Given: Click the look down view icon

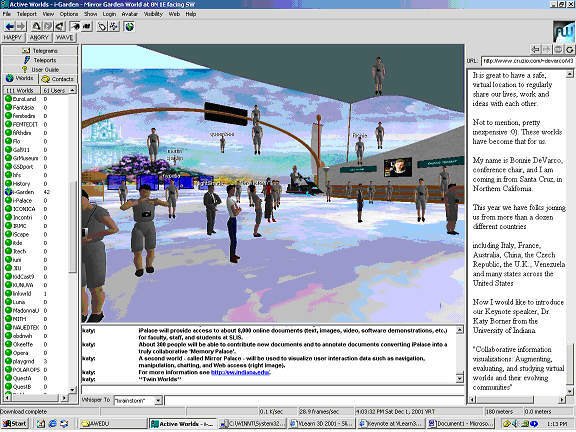Looking at the screenshot, I should coord(60,26).
